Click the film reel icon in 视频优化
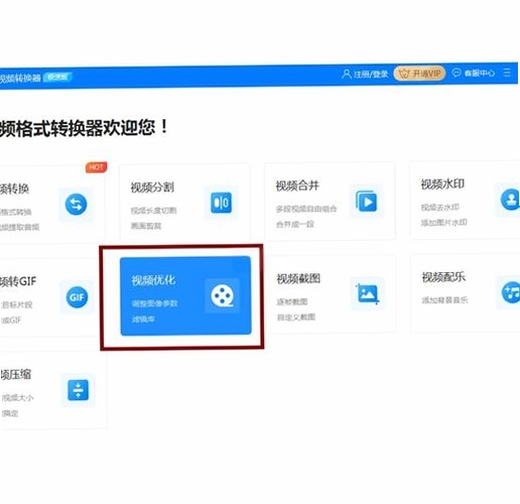Screen dimensions: 520x504 pyautogui.click(x=222, y=296)
